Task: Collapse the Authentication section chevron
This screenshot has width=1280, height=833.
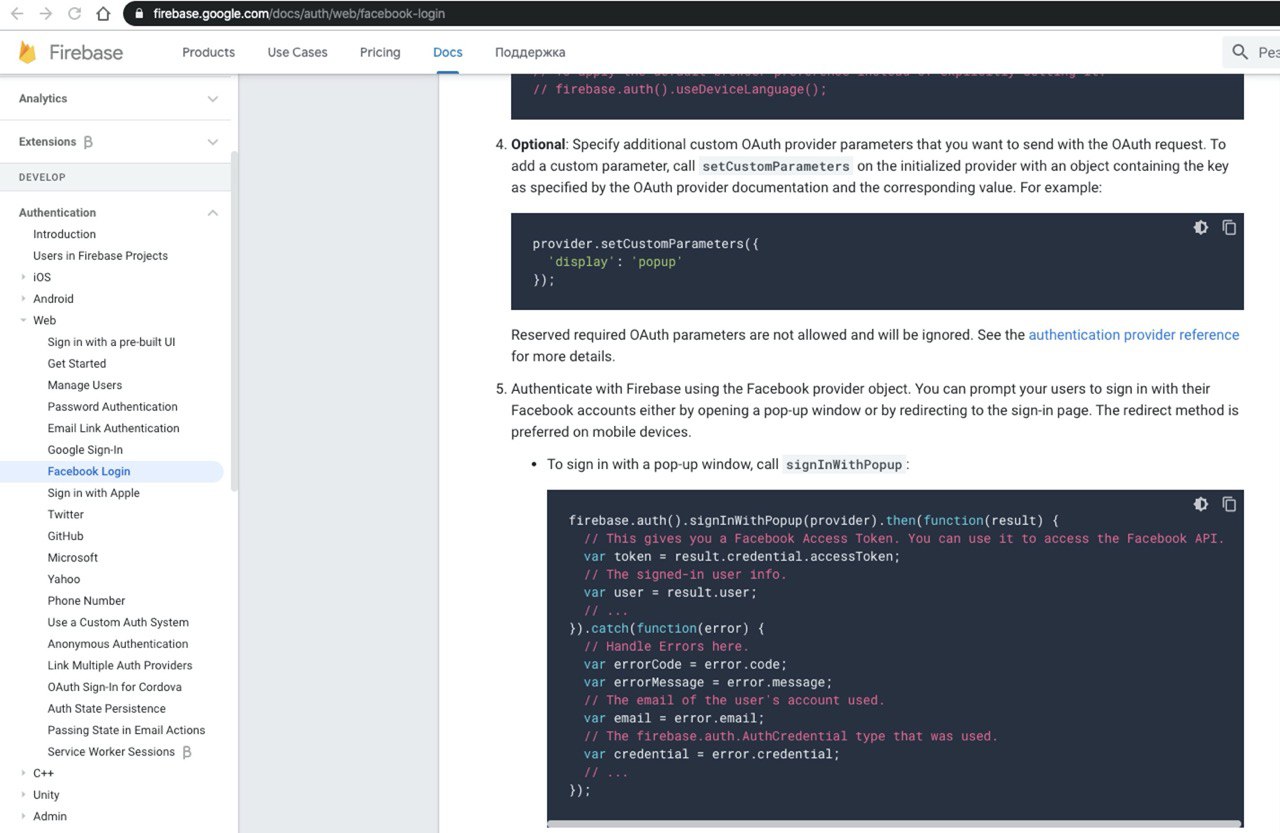Action: click(x=213, y=213)
